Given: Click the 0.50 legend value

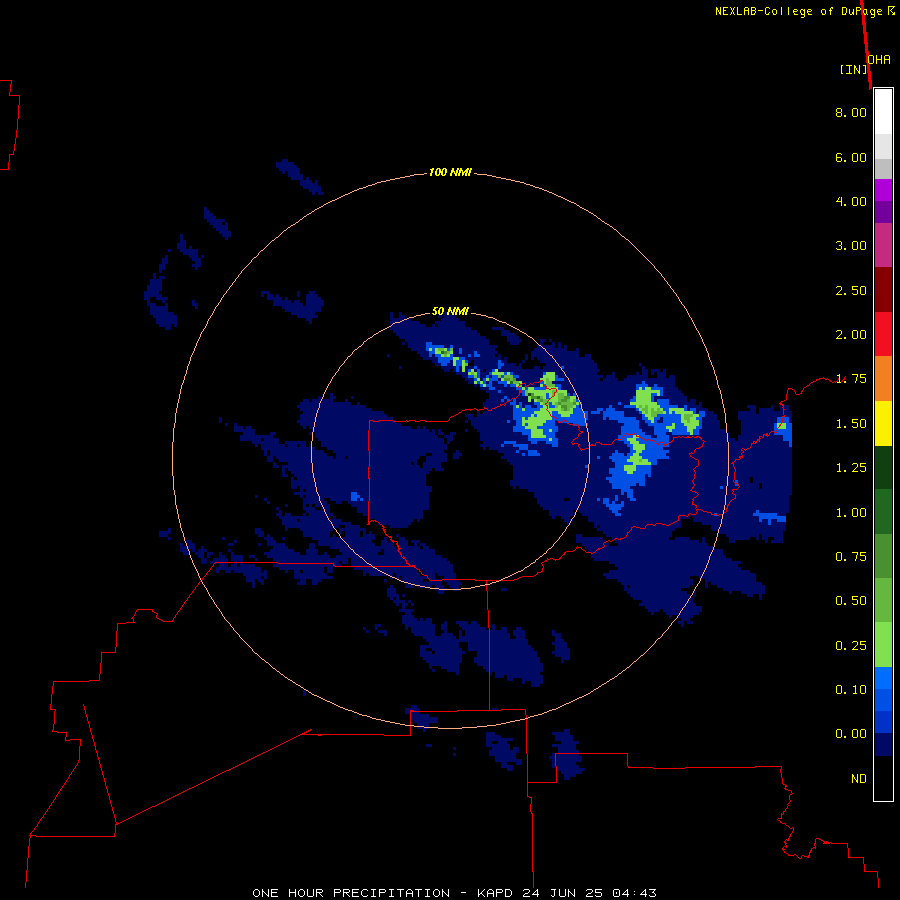Looking at the screenshot, I should pos(851,601).
